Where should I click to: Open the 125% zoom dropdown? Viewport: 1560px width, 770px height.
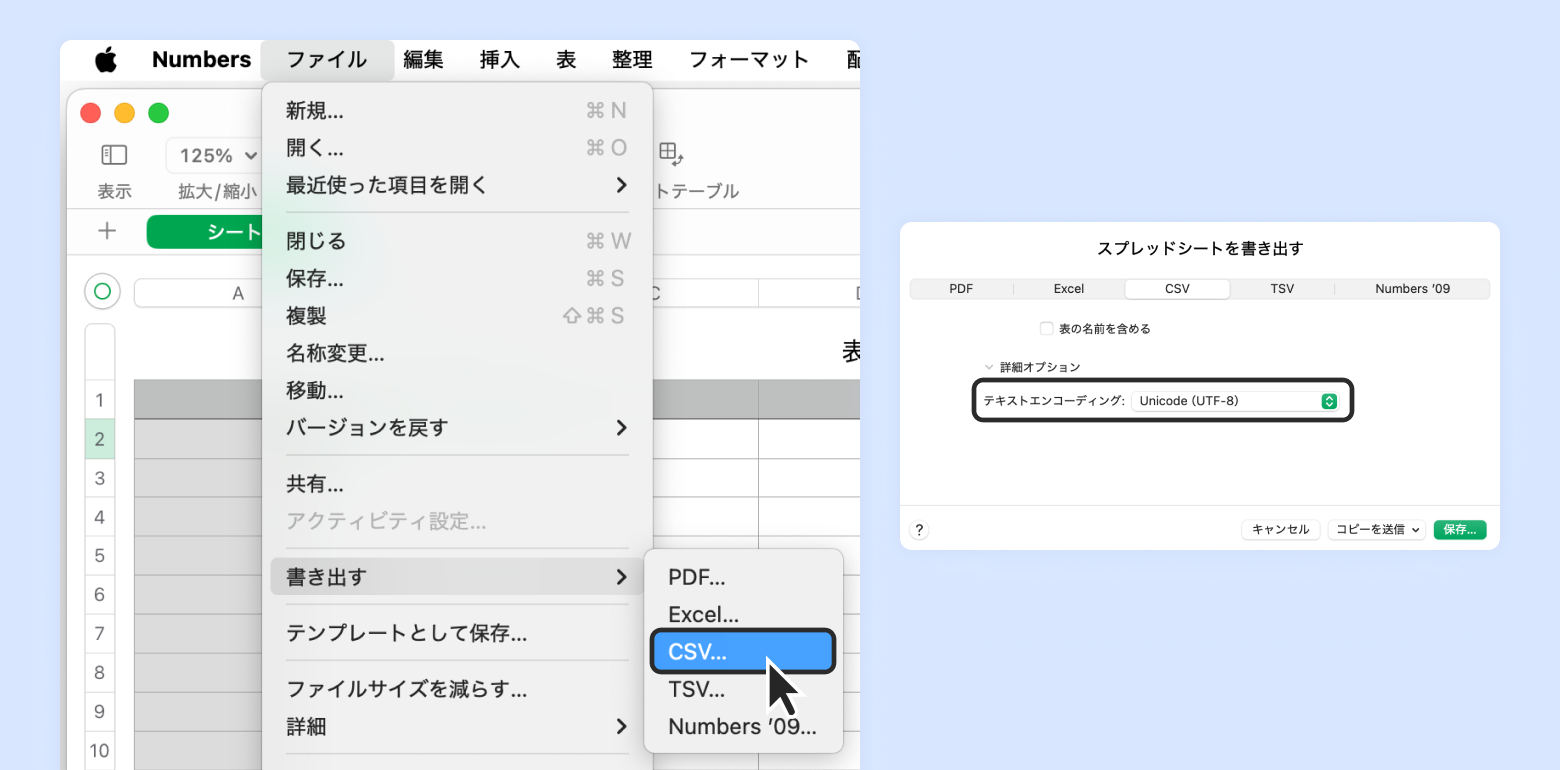pos(215,155)
